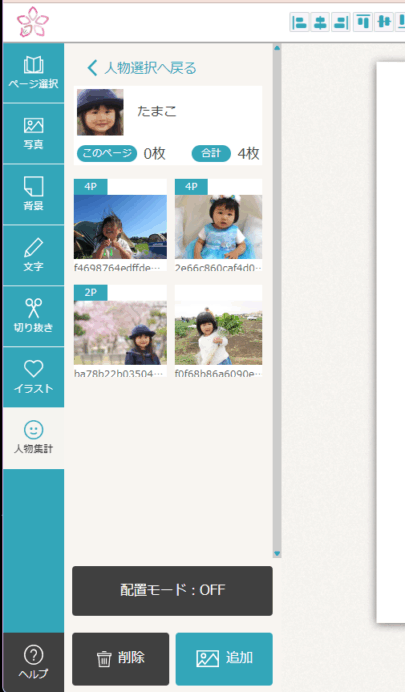
Task: Select the 切り抜き cutout scissors tool
Action: (x=34, y=316)
